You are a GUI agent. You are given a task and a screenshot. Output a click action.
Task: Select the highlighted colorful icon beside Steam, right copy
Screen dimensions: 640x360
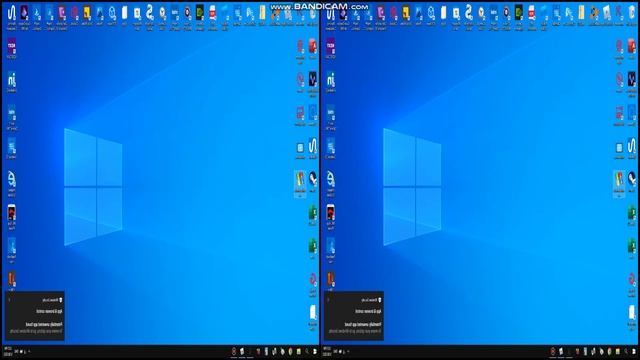pyautogui.click(x=619, y=184)
